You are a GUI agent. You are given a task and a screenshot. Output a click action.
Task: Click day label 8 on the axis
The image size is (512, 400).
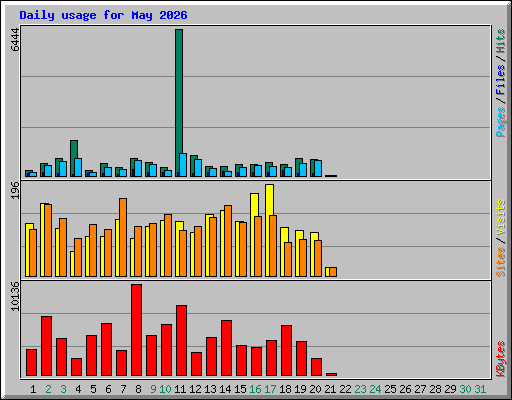tap(138, 389)
